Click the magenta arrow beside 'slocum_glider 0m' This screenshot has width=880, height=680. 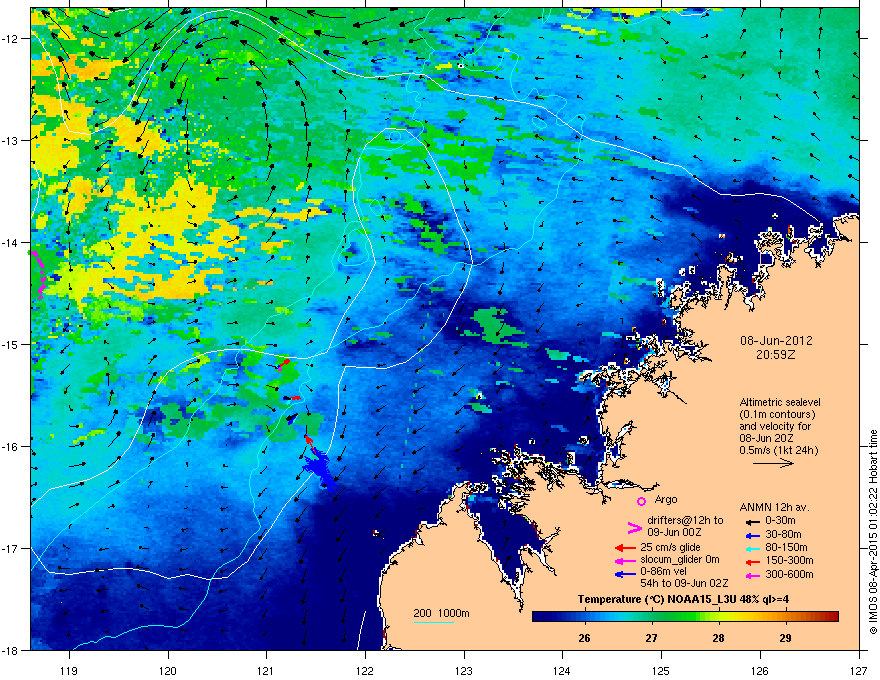625,560
